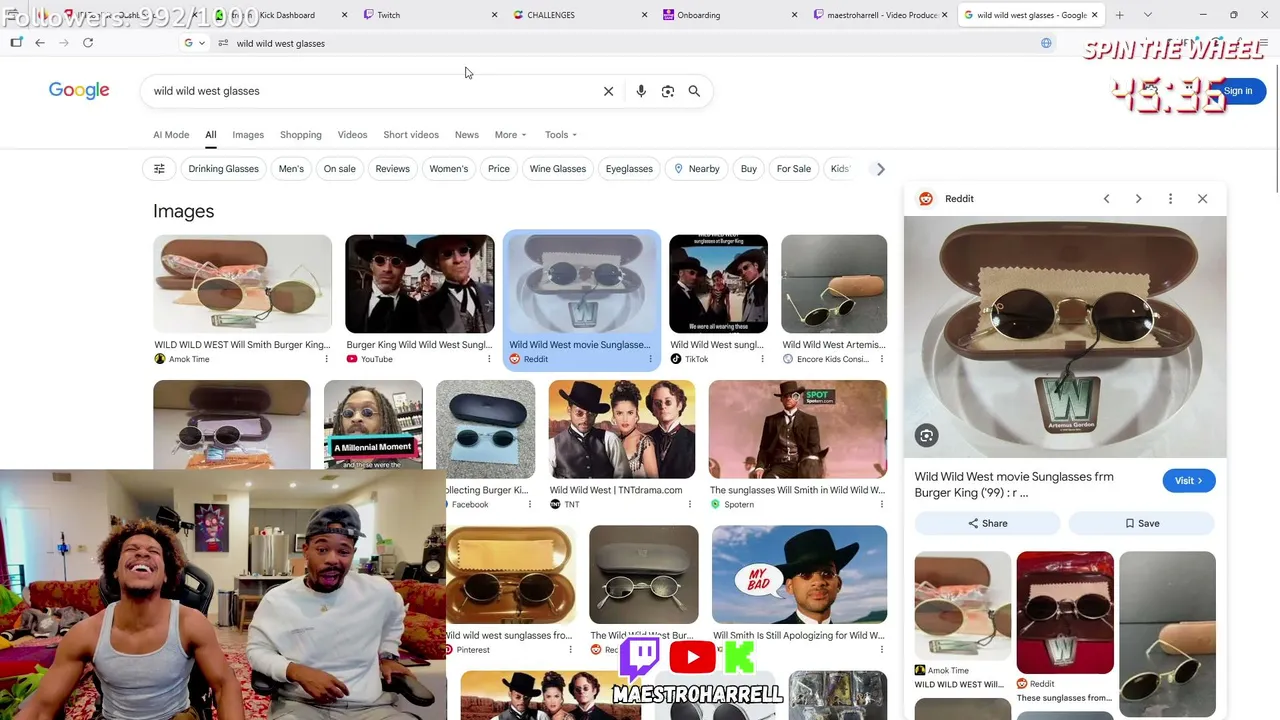Image resolution: width=1280 pixels, height=720 pixels.
Task: Close the Reddit image preview panel
Action: point(1202,199)
